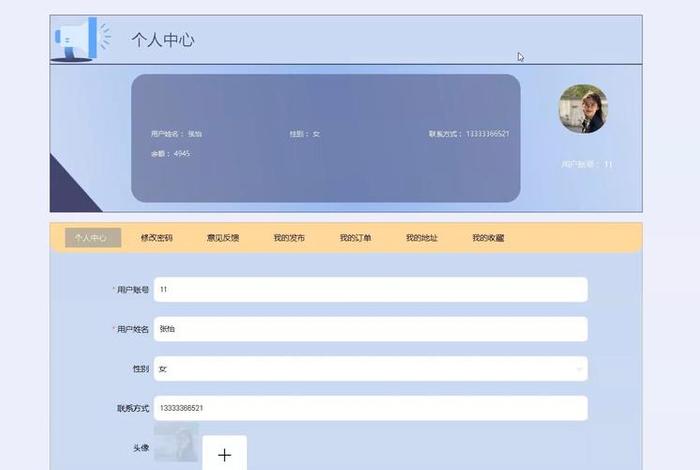Click the 个人中心 page title
The image size is (700, 470).
[x=163, y=40]
